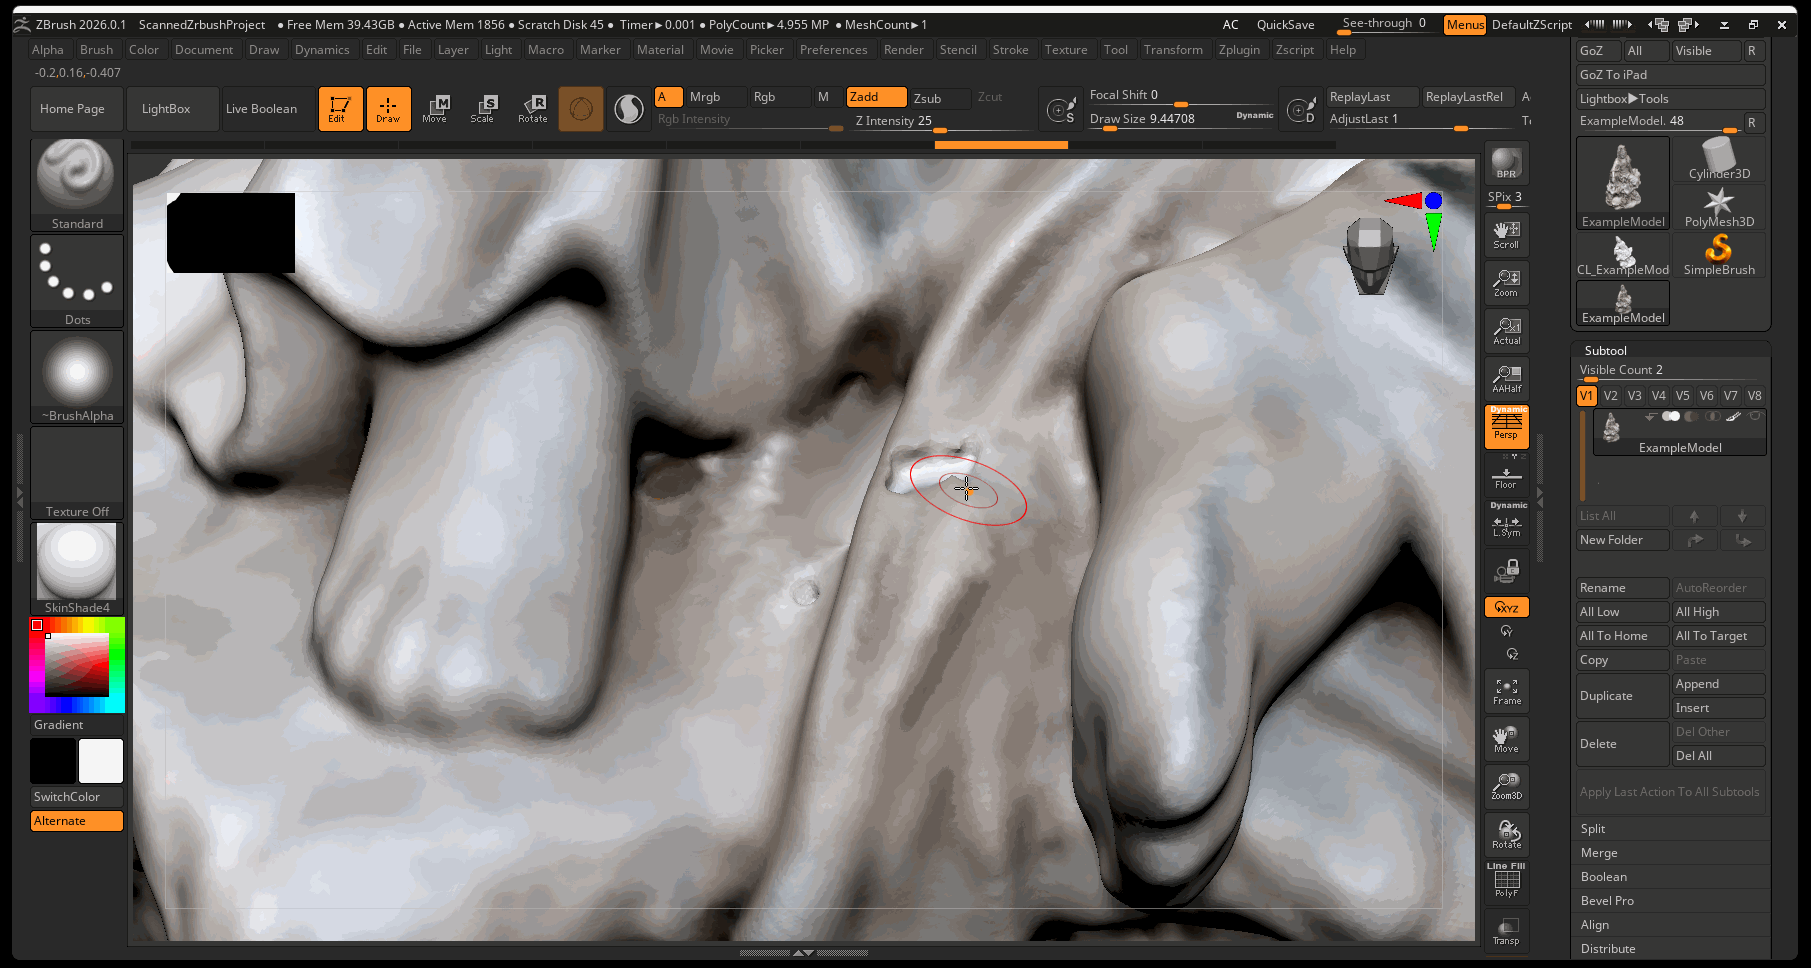Open the Preferences menu
The image size is (1811, 968).
tap(833, 50)
